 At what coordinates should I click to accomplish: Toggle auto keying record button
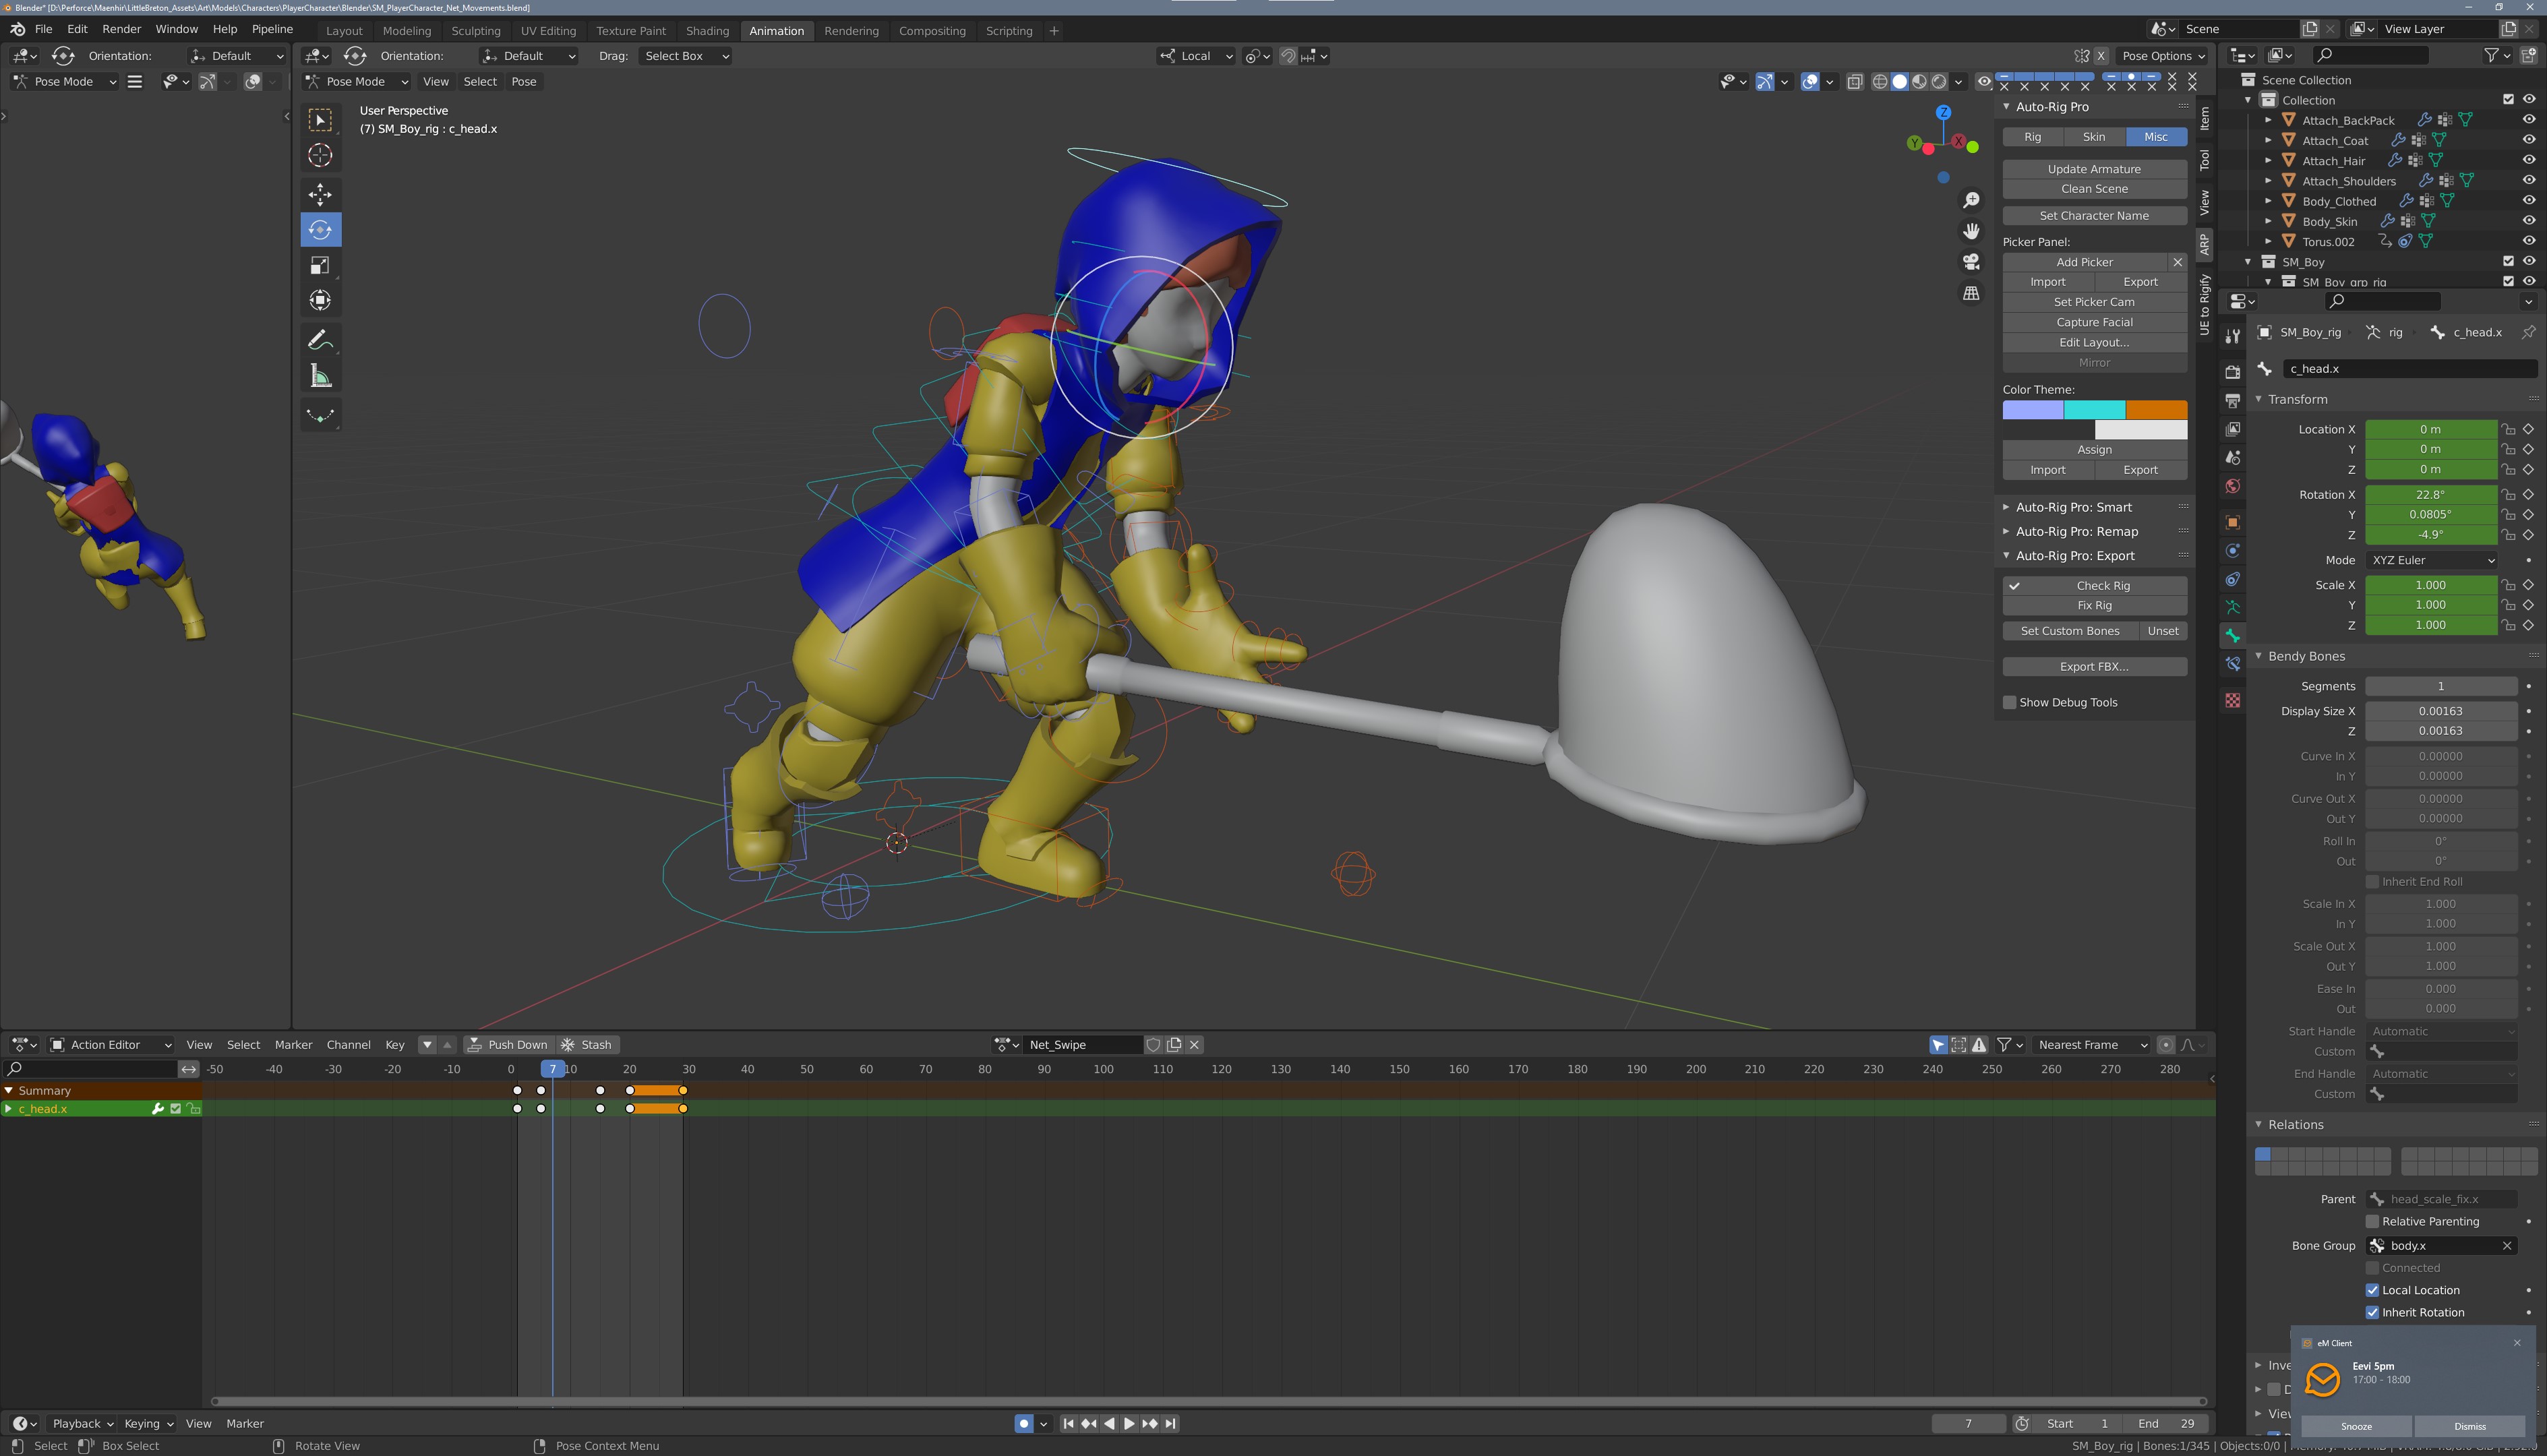[x=1023, y=1423]
